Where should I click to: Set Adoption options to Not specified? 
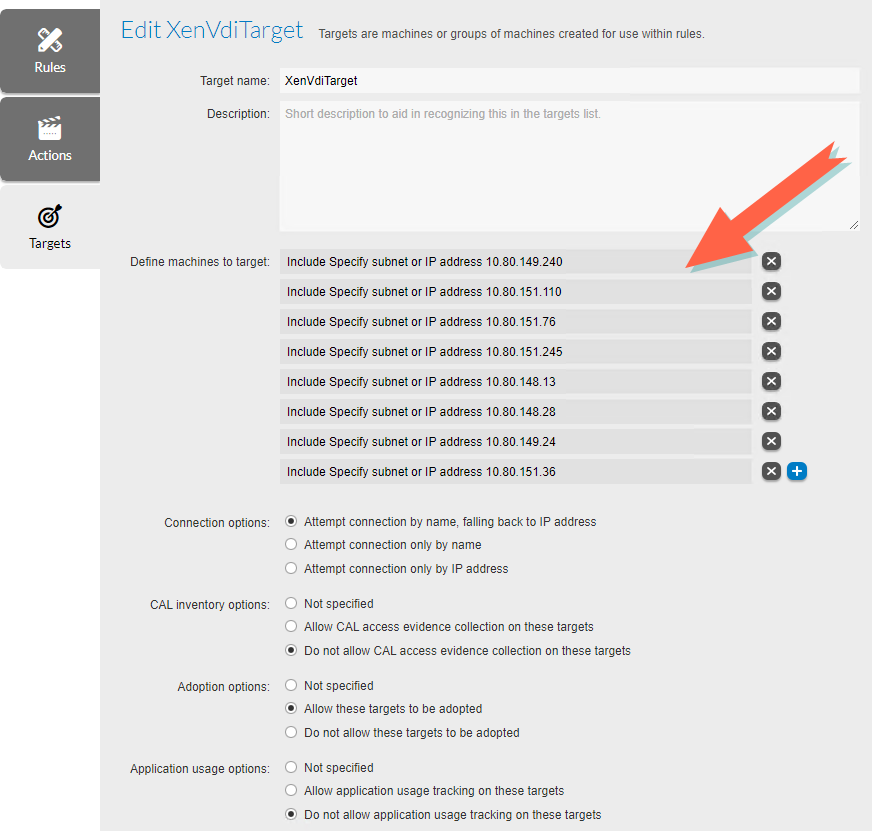point(290,685)
